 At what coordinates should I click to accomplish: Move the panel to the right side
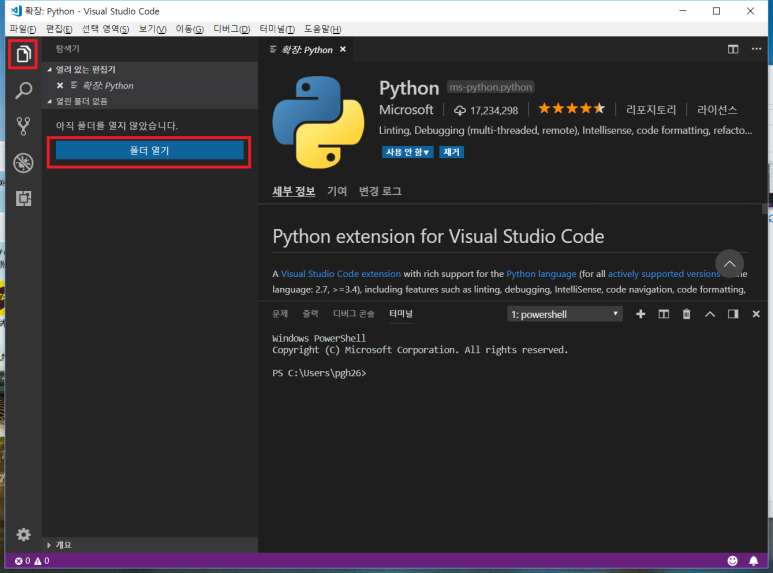click(x=733, y=314)
